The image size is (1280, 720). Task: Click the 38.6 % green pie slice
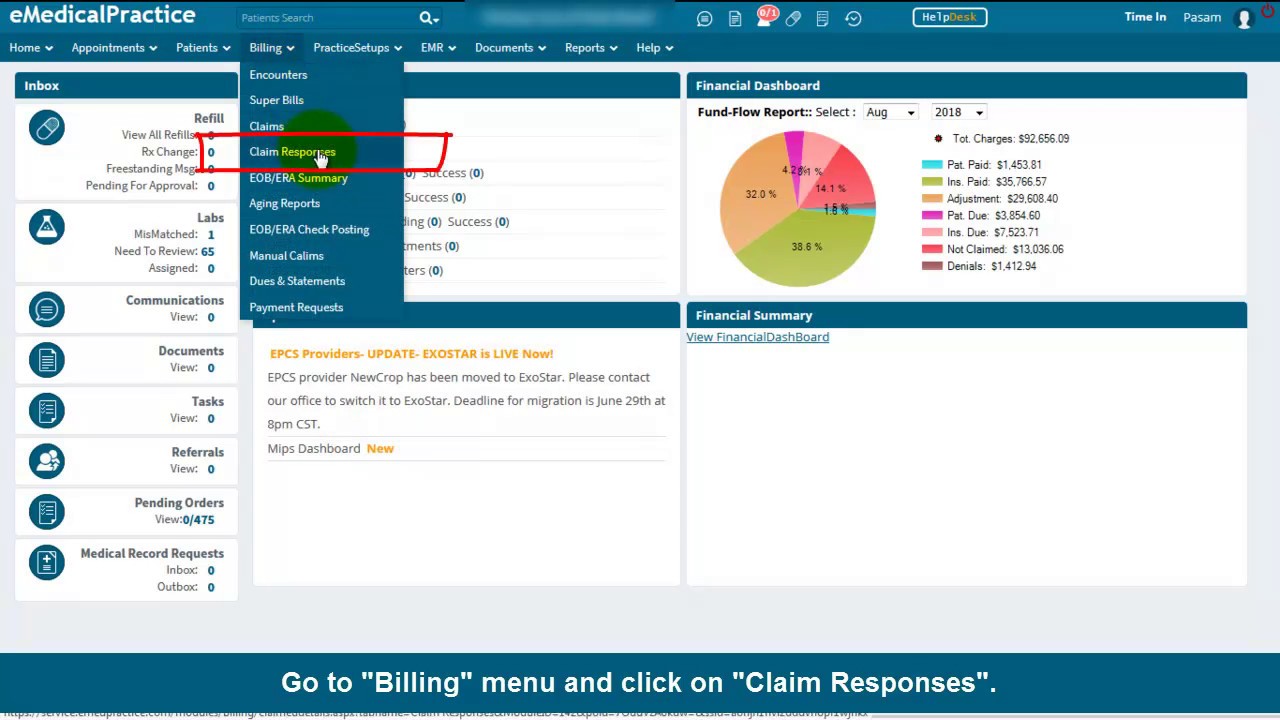point(806,247)
